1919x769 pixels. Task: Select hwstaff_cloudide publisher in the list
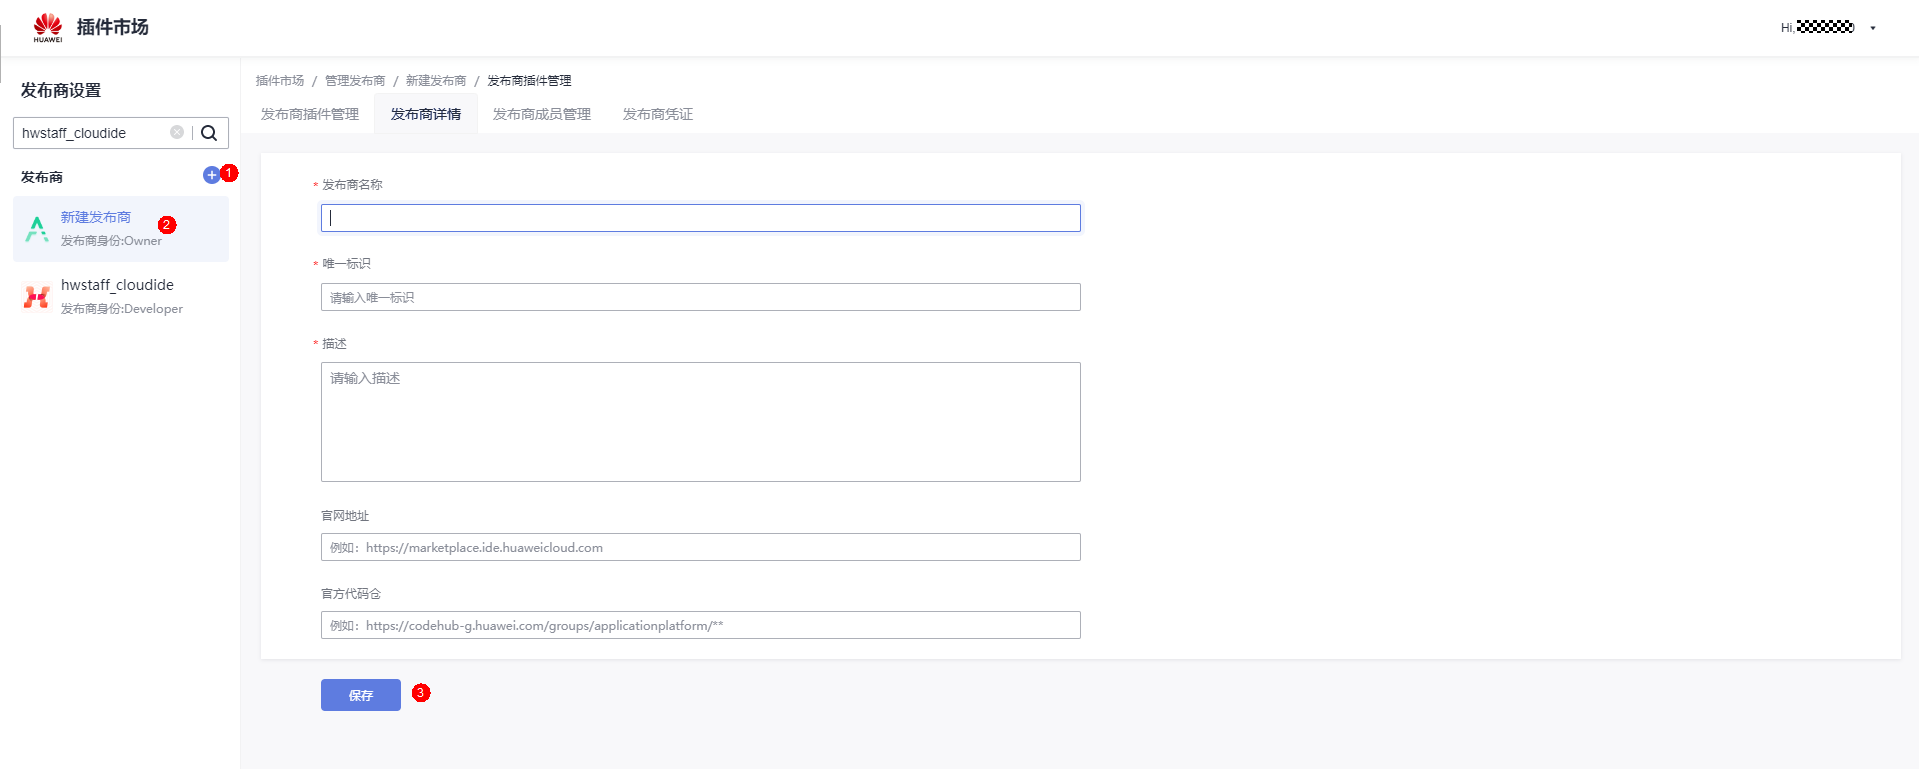click(x=117, y=286)
